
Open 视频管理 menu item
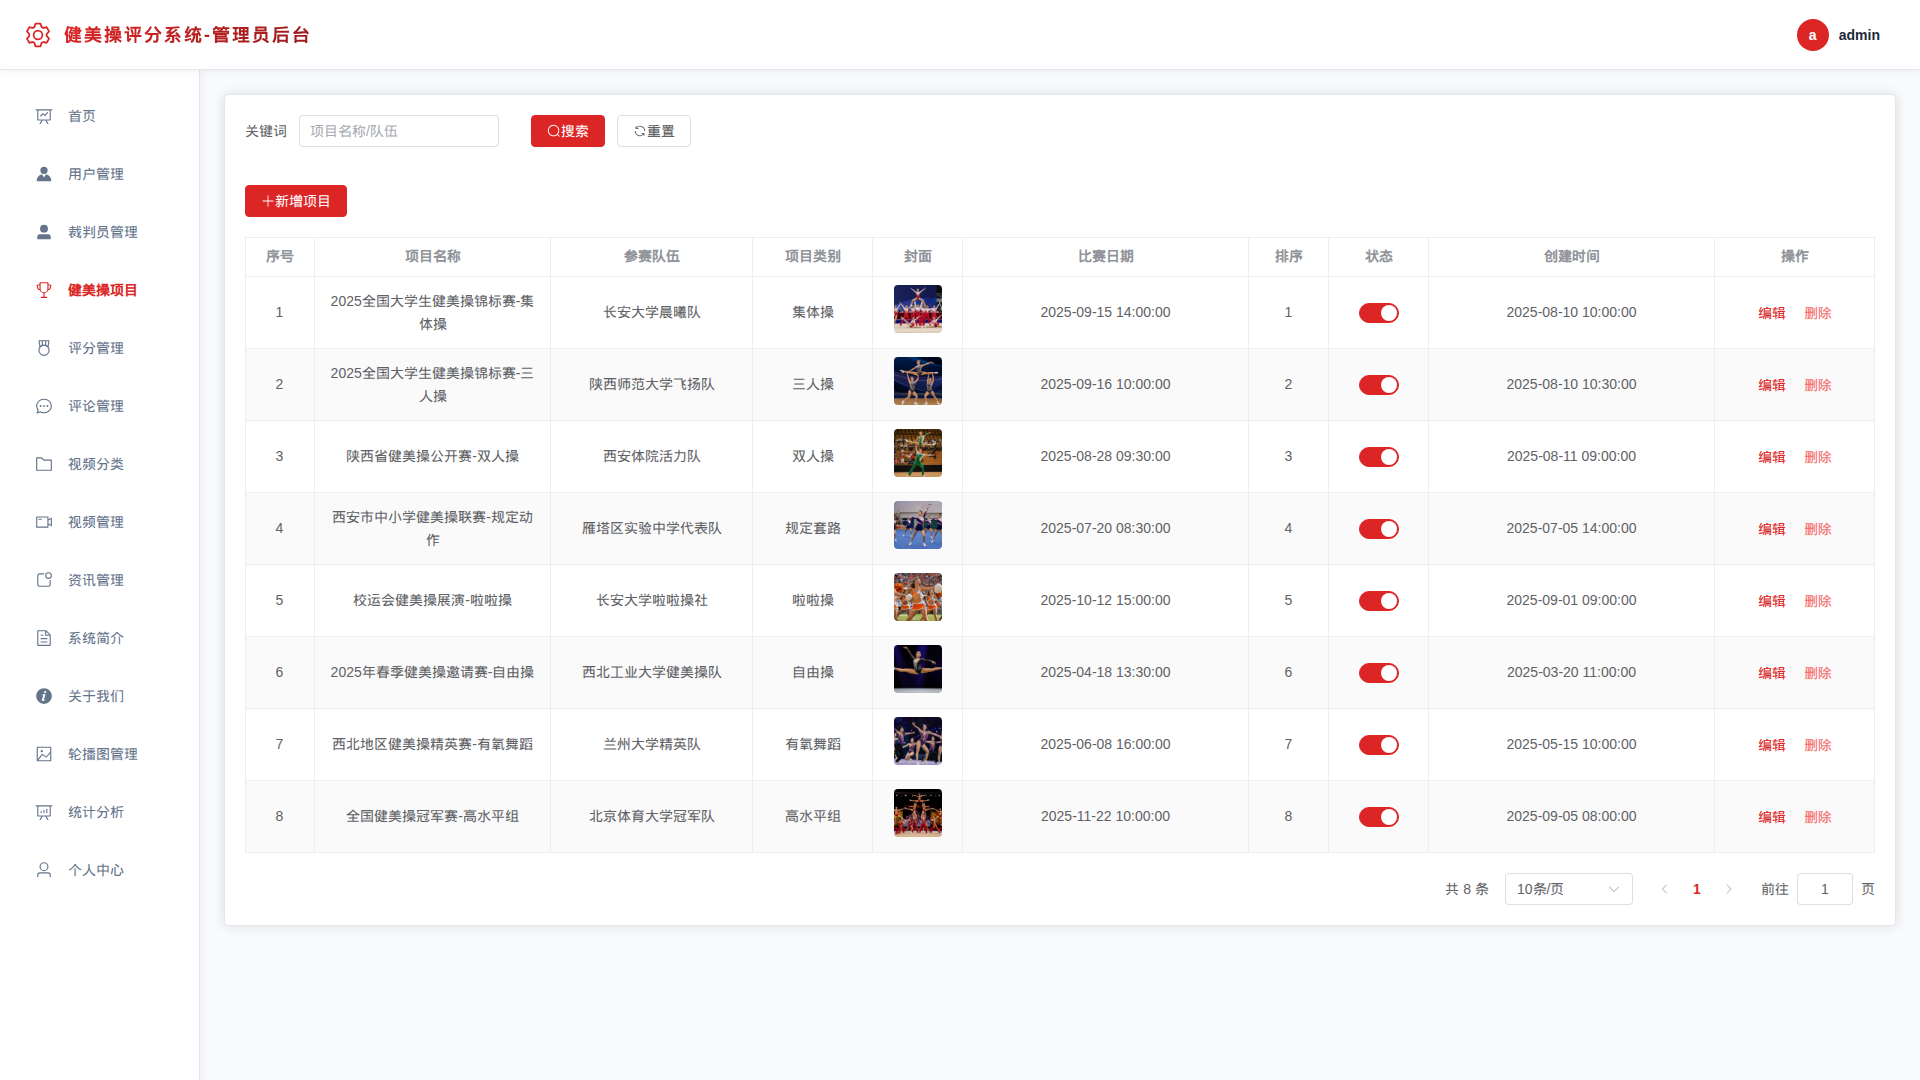pyautogui.click(x=100, y=522)
